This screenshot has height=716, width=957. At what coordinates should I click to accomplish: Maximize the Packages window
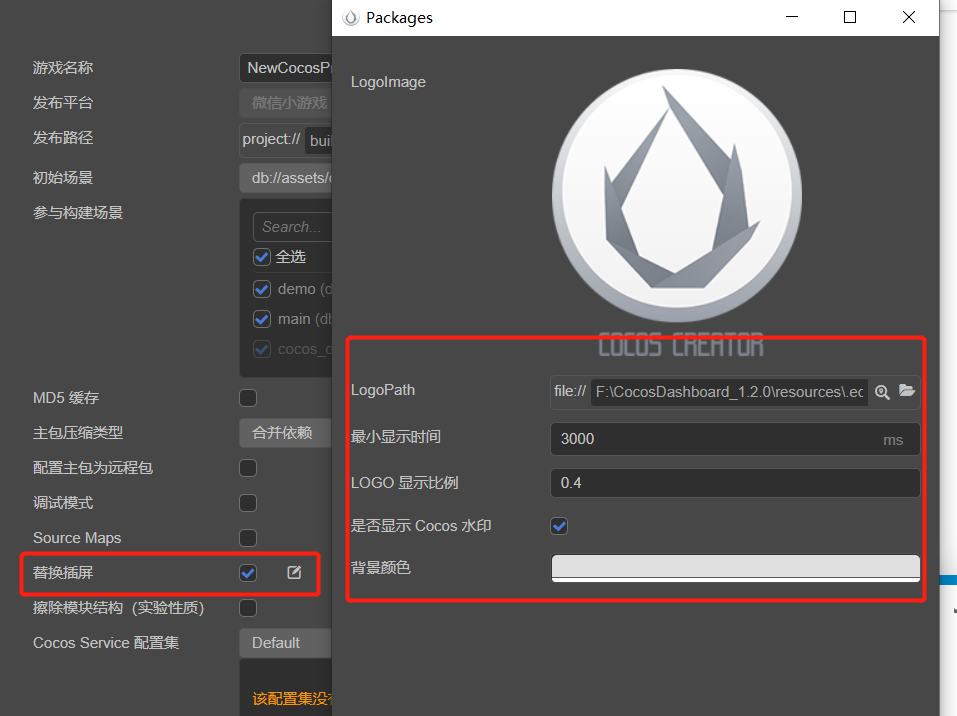pos(850,17)
